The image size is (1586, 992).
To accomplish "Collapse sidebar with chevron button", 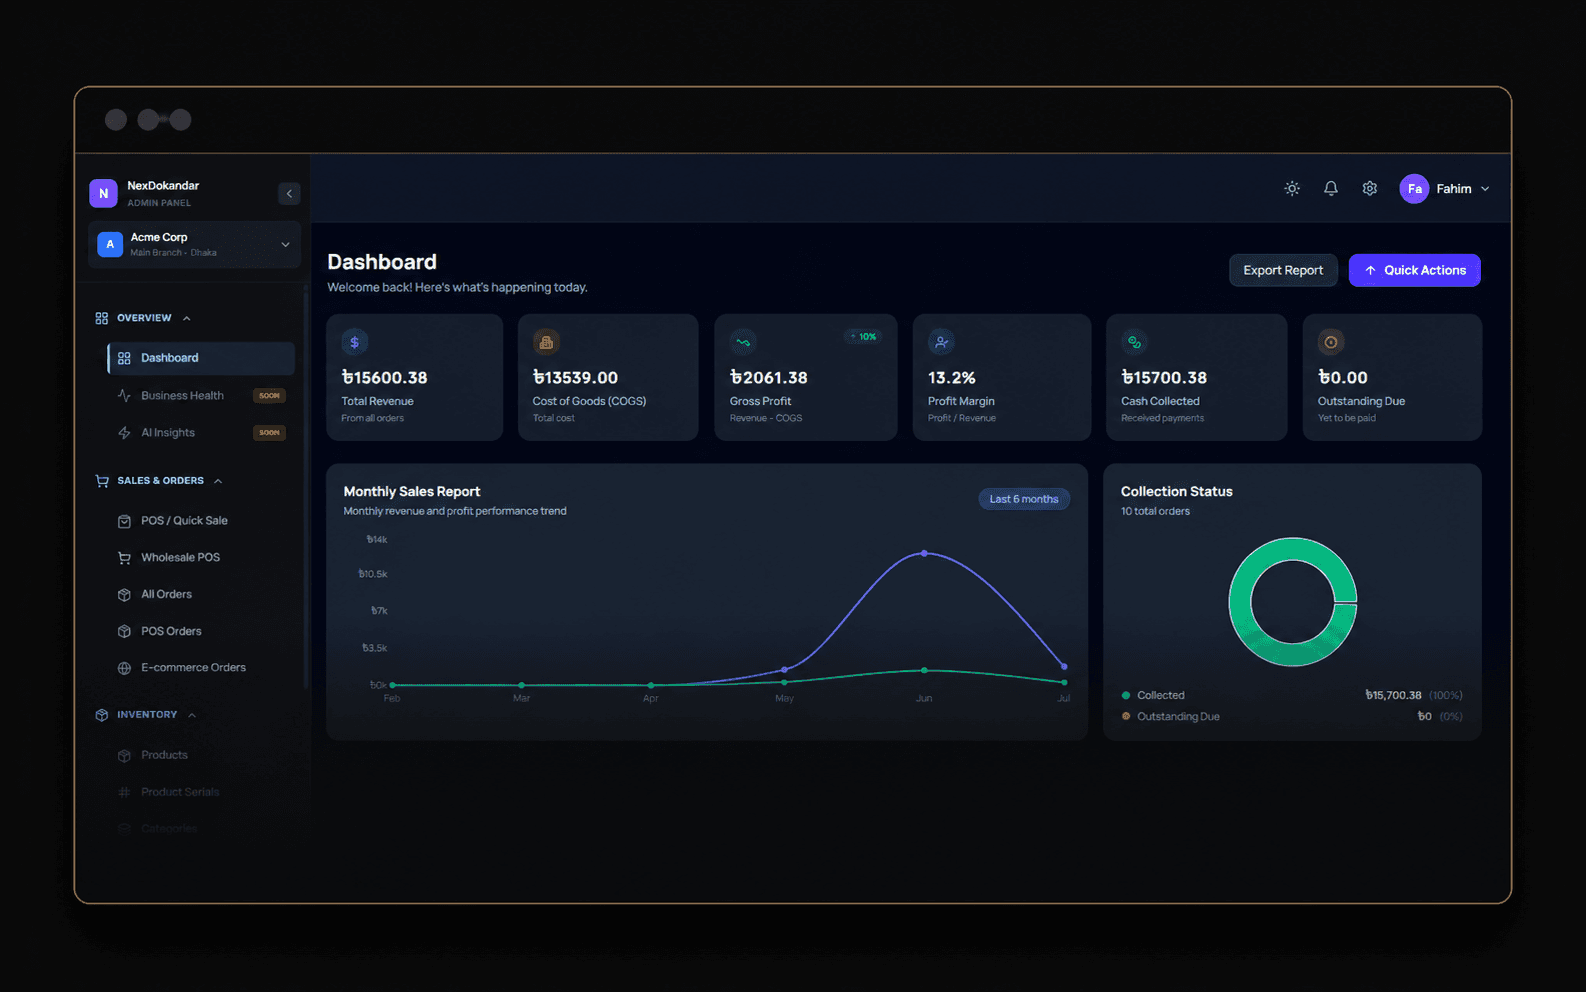I will point(289,193).
